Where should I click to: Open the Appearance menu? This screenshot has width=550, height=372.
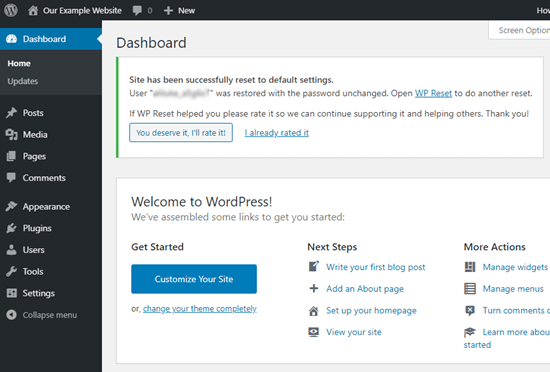click(x=46, y=207)
